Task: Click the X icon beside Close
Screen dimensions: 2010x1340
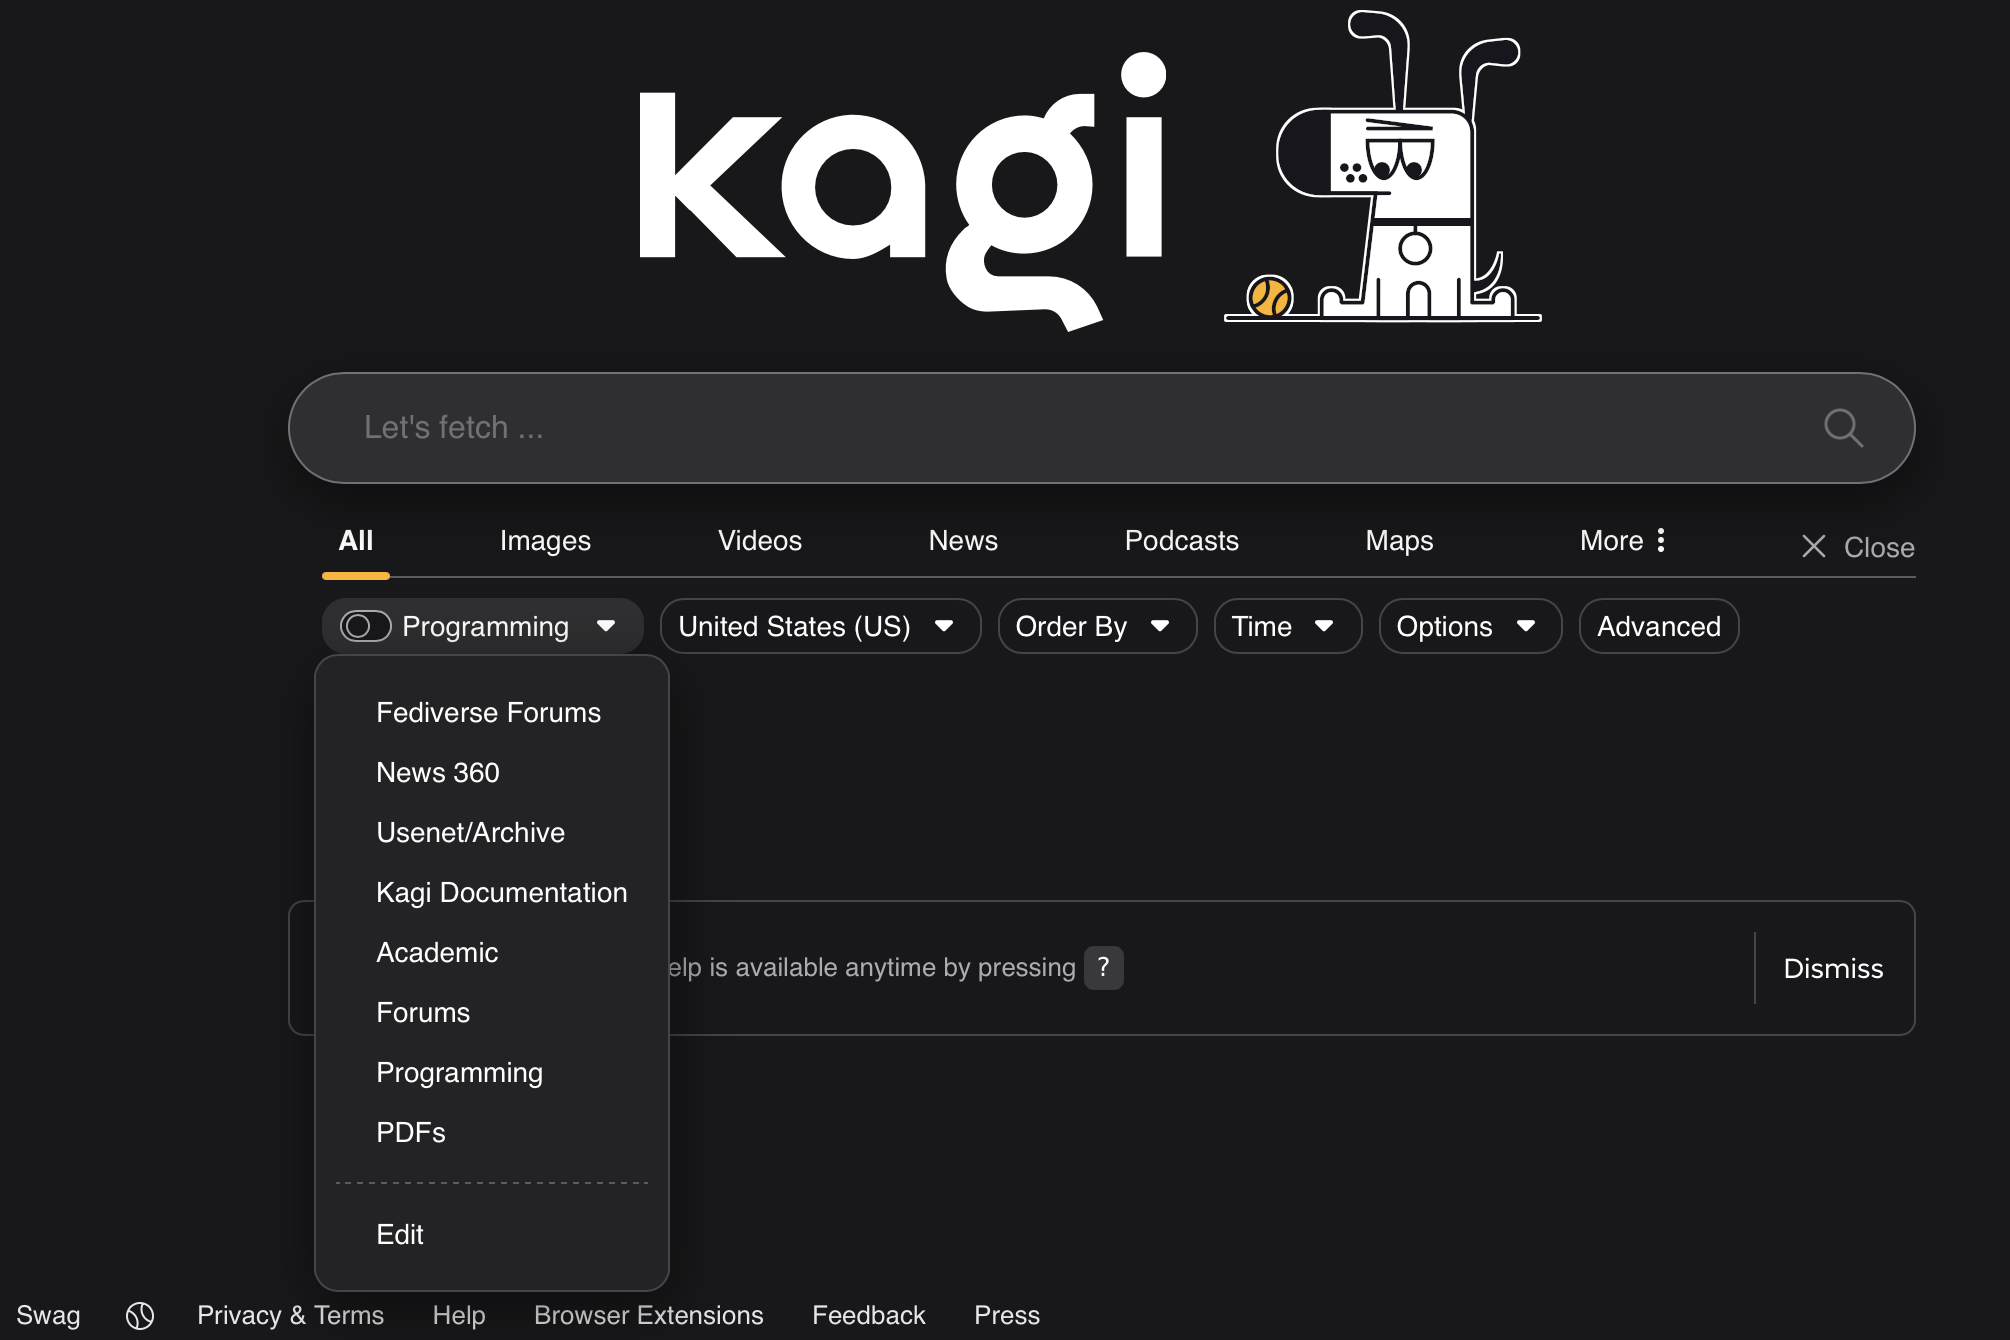Action: [1813, 547]
